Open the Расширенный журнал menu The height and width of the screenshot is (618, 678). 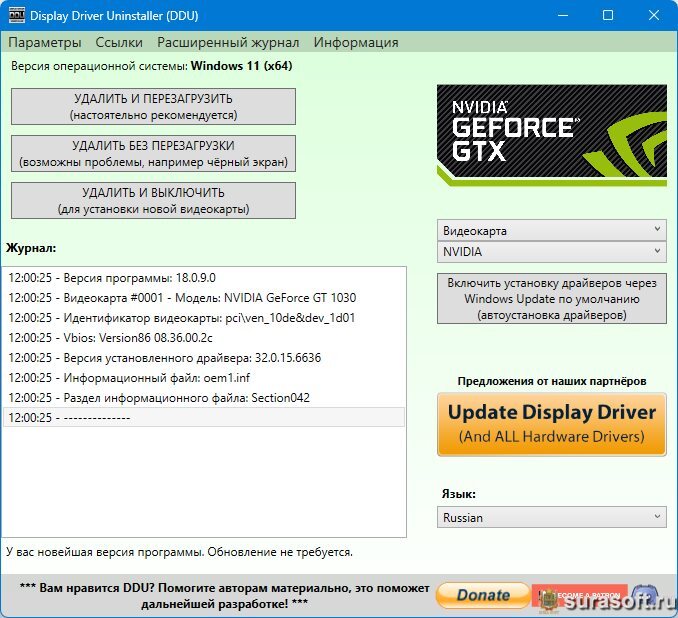coord(228,42)
